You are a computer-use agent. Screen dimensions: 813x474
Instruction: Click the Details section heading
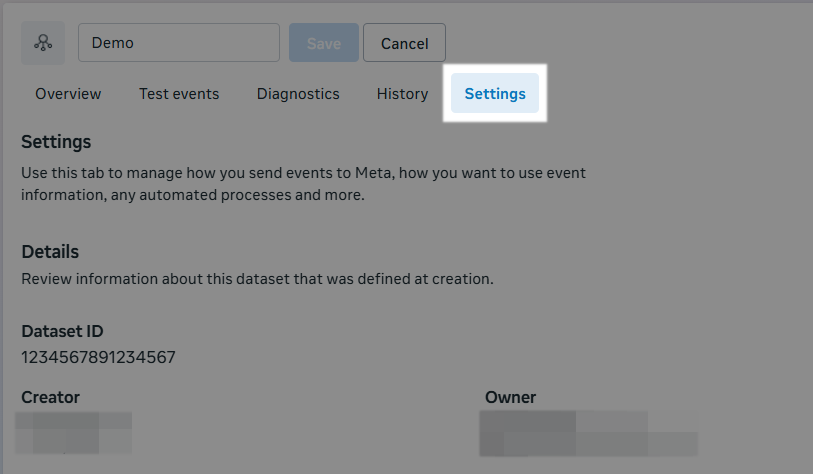tap(50, 252)
